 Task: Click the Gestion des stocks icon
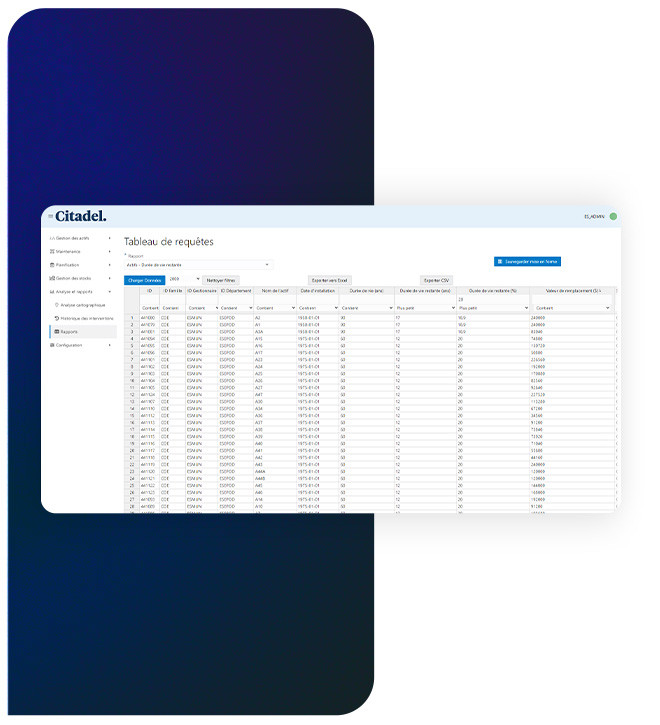51,278
